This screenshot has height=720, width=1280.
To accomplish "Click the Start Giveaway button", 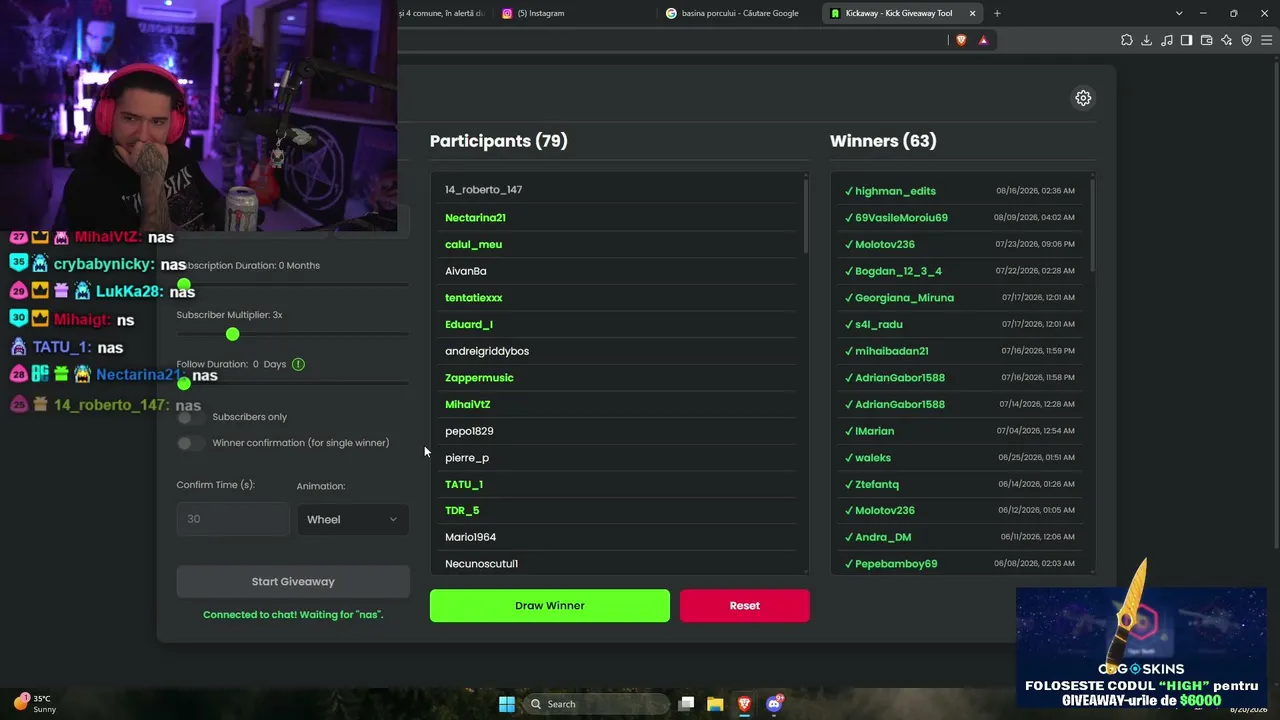I will (x=293, y=581).
